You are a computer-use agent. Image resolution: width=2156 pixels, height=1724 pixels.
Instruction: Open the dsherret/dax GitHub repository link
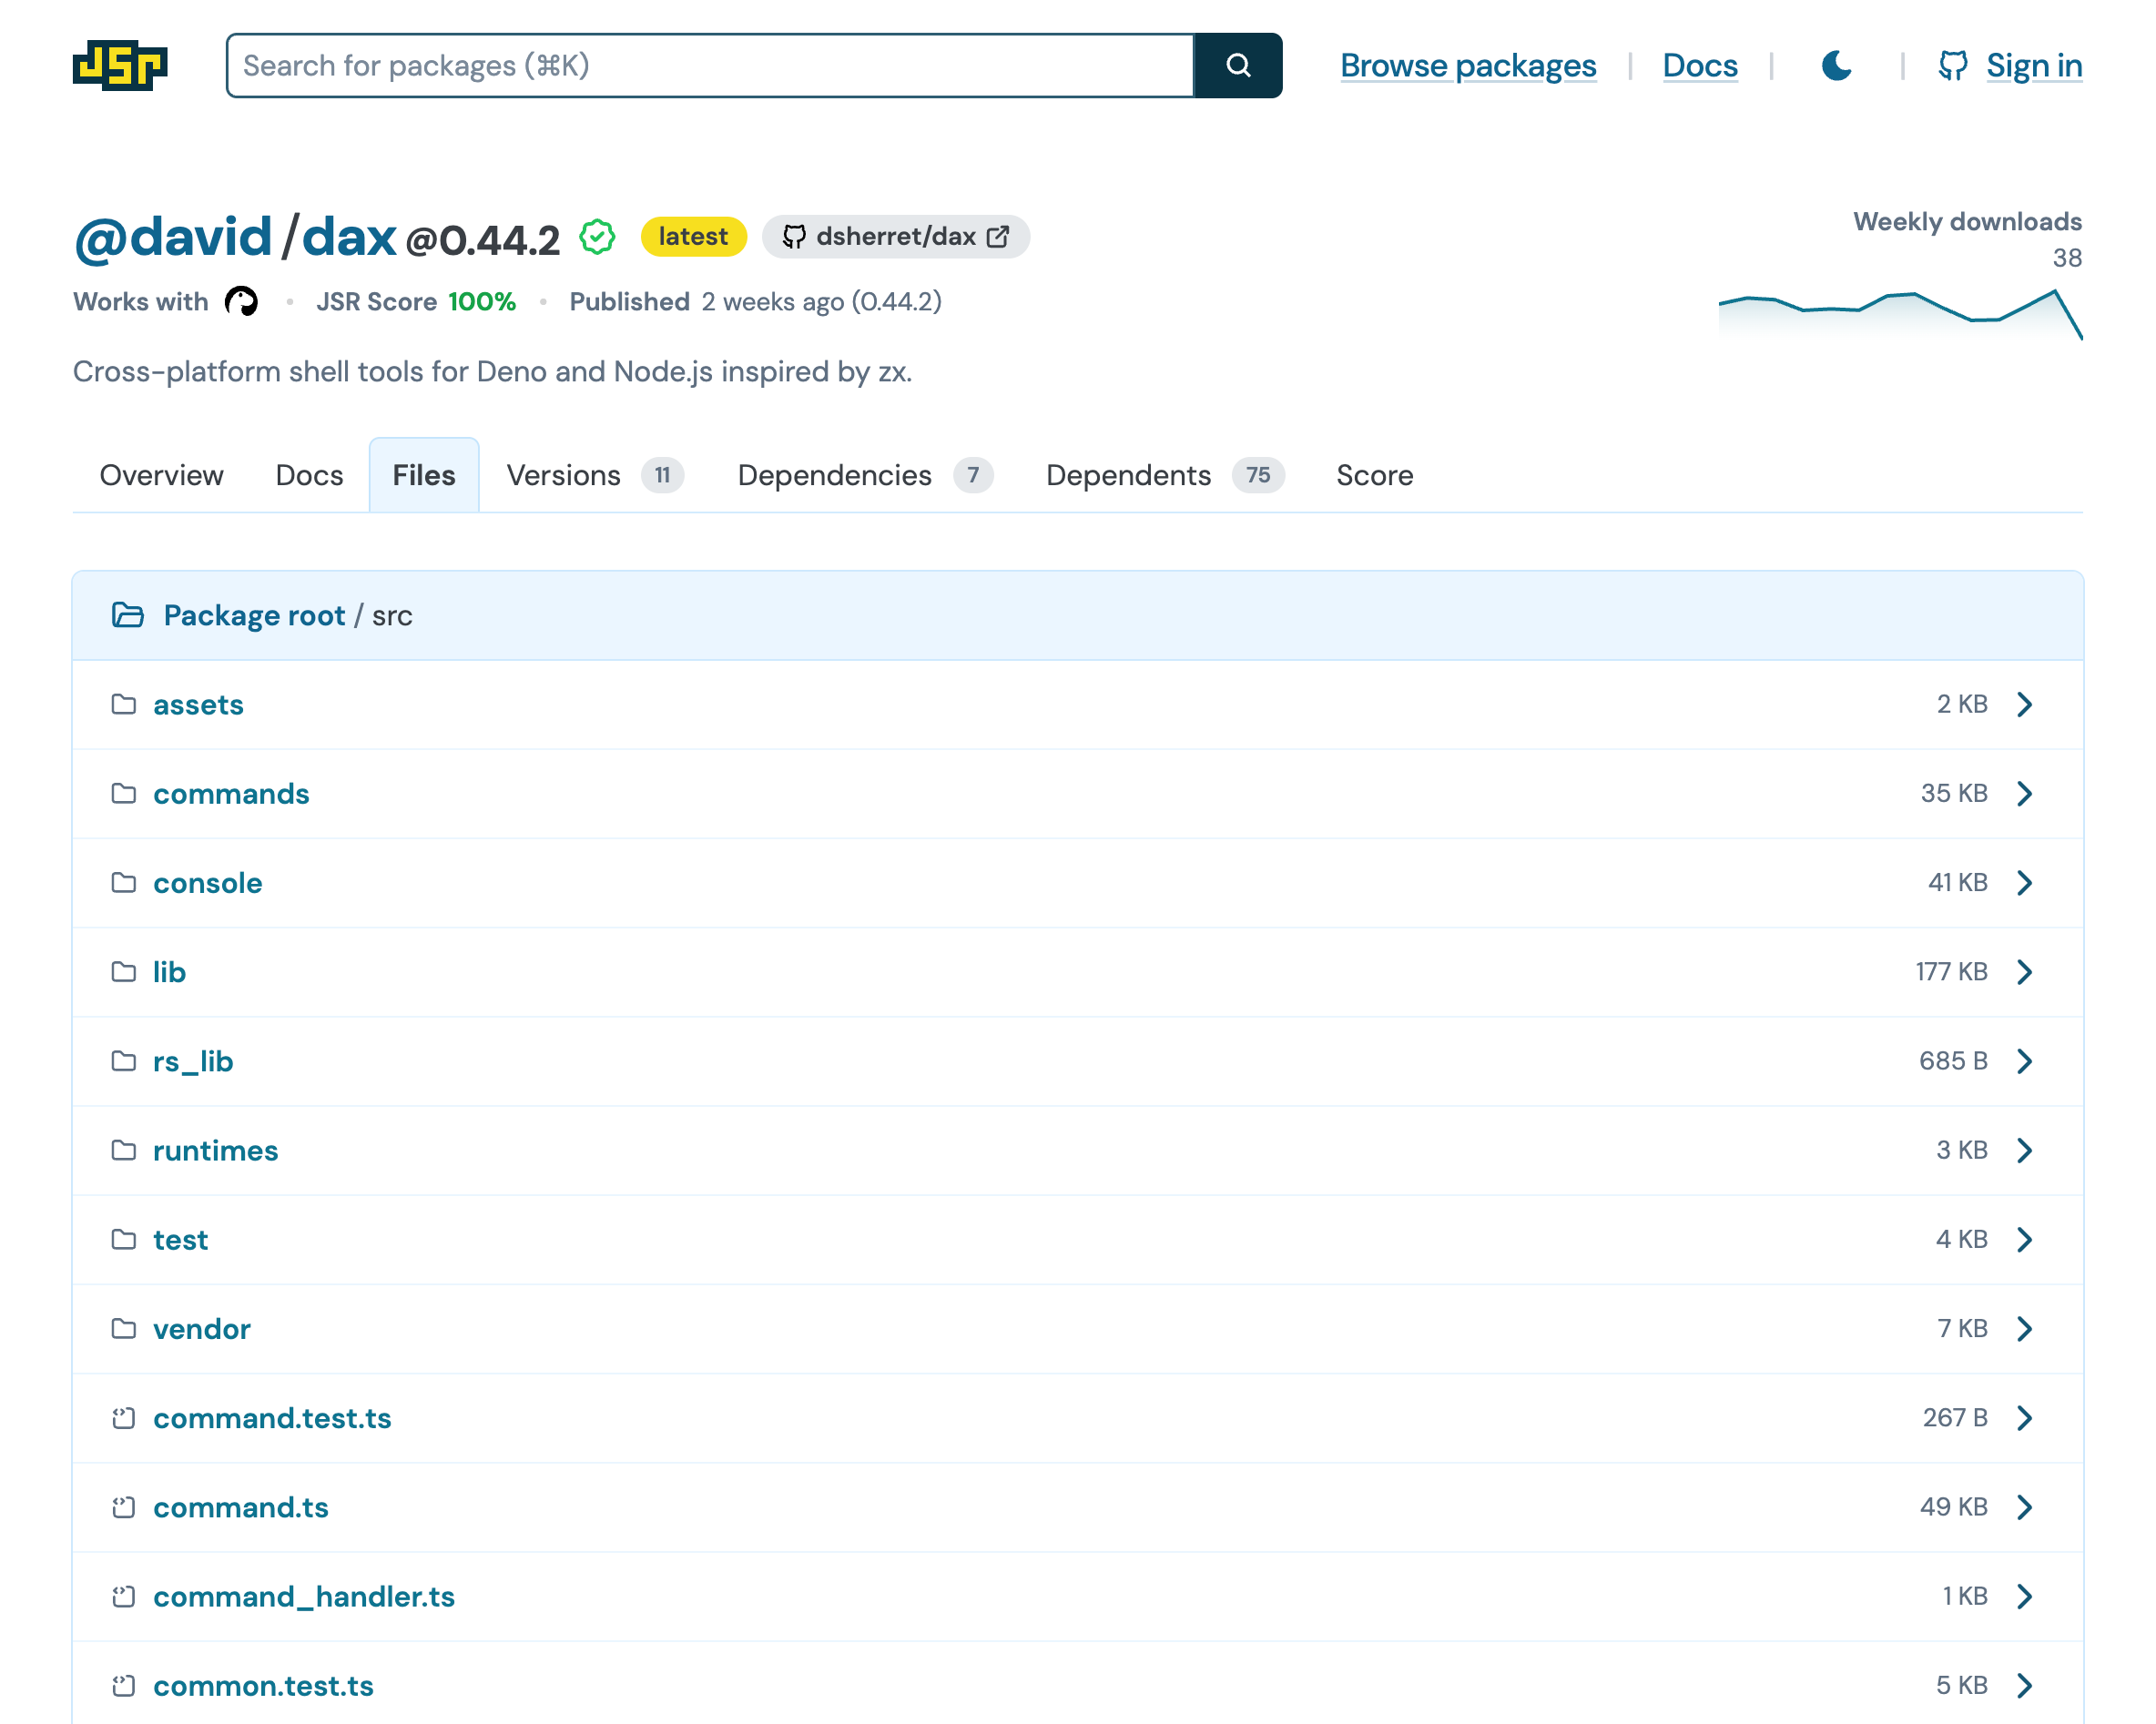(895, 237)
